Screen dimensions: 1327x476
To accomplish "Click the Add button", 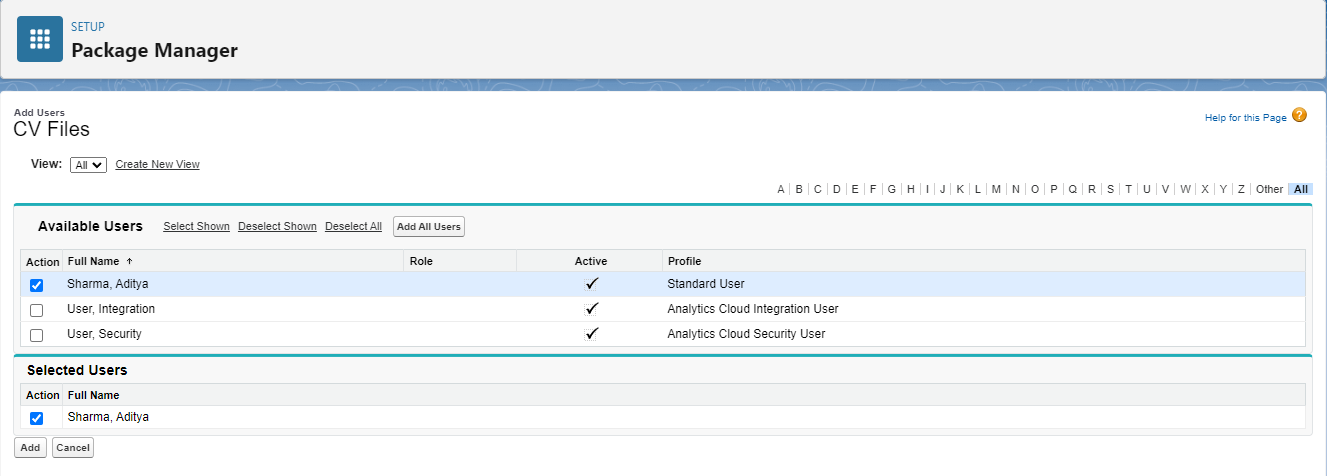I will [30, 448].
